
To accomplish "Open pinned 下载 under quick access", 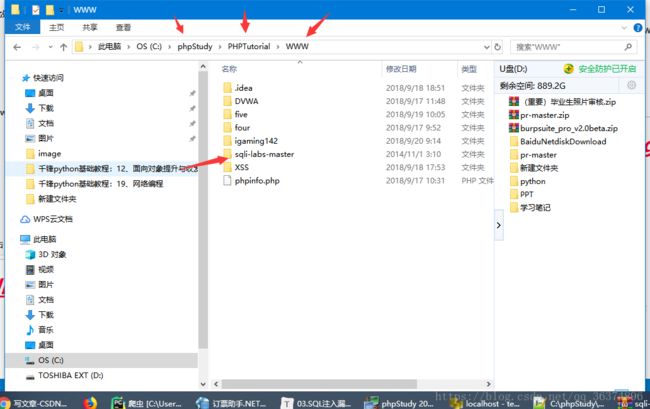I will click(46, 108).
